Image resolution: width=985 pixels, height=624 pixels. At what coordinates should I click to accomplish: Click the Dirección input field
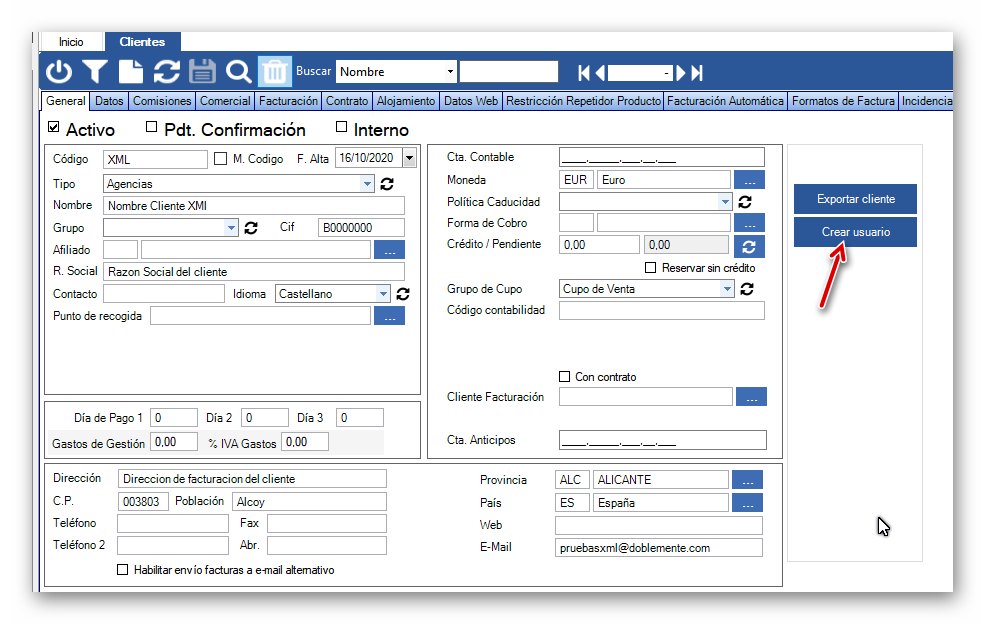(252, 479)
